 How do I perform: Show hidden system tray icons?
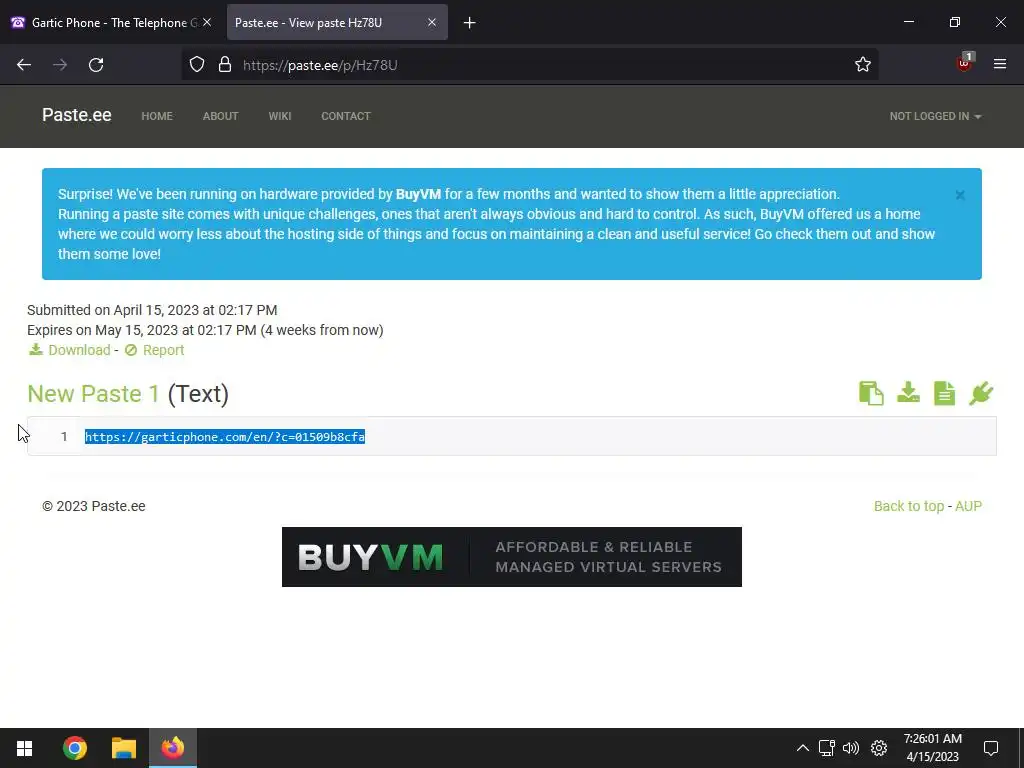803,748
